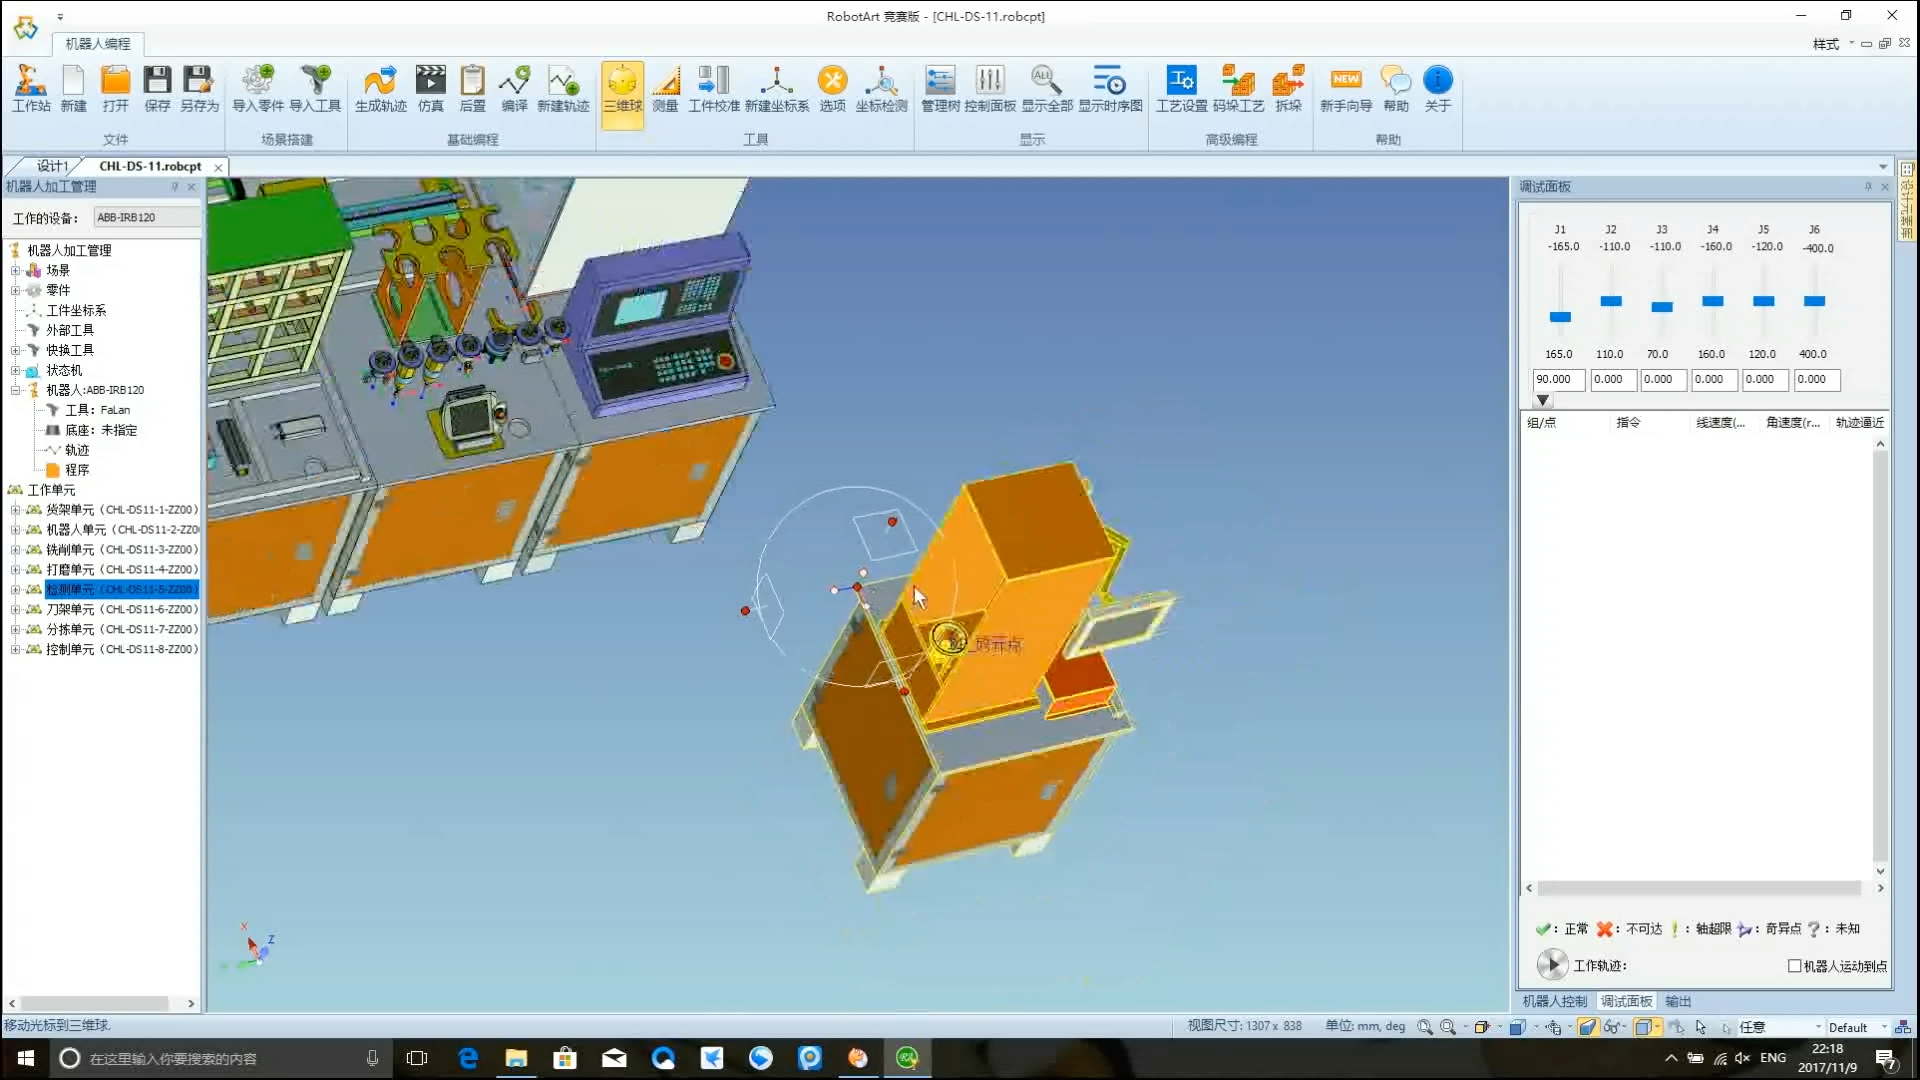1920x1080 pixels.
Task: Switch to the 机器人控制 bottom tab
Action: pos(1554,1001)
